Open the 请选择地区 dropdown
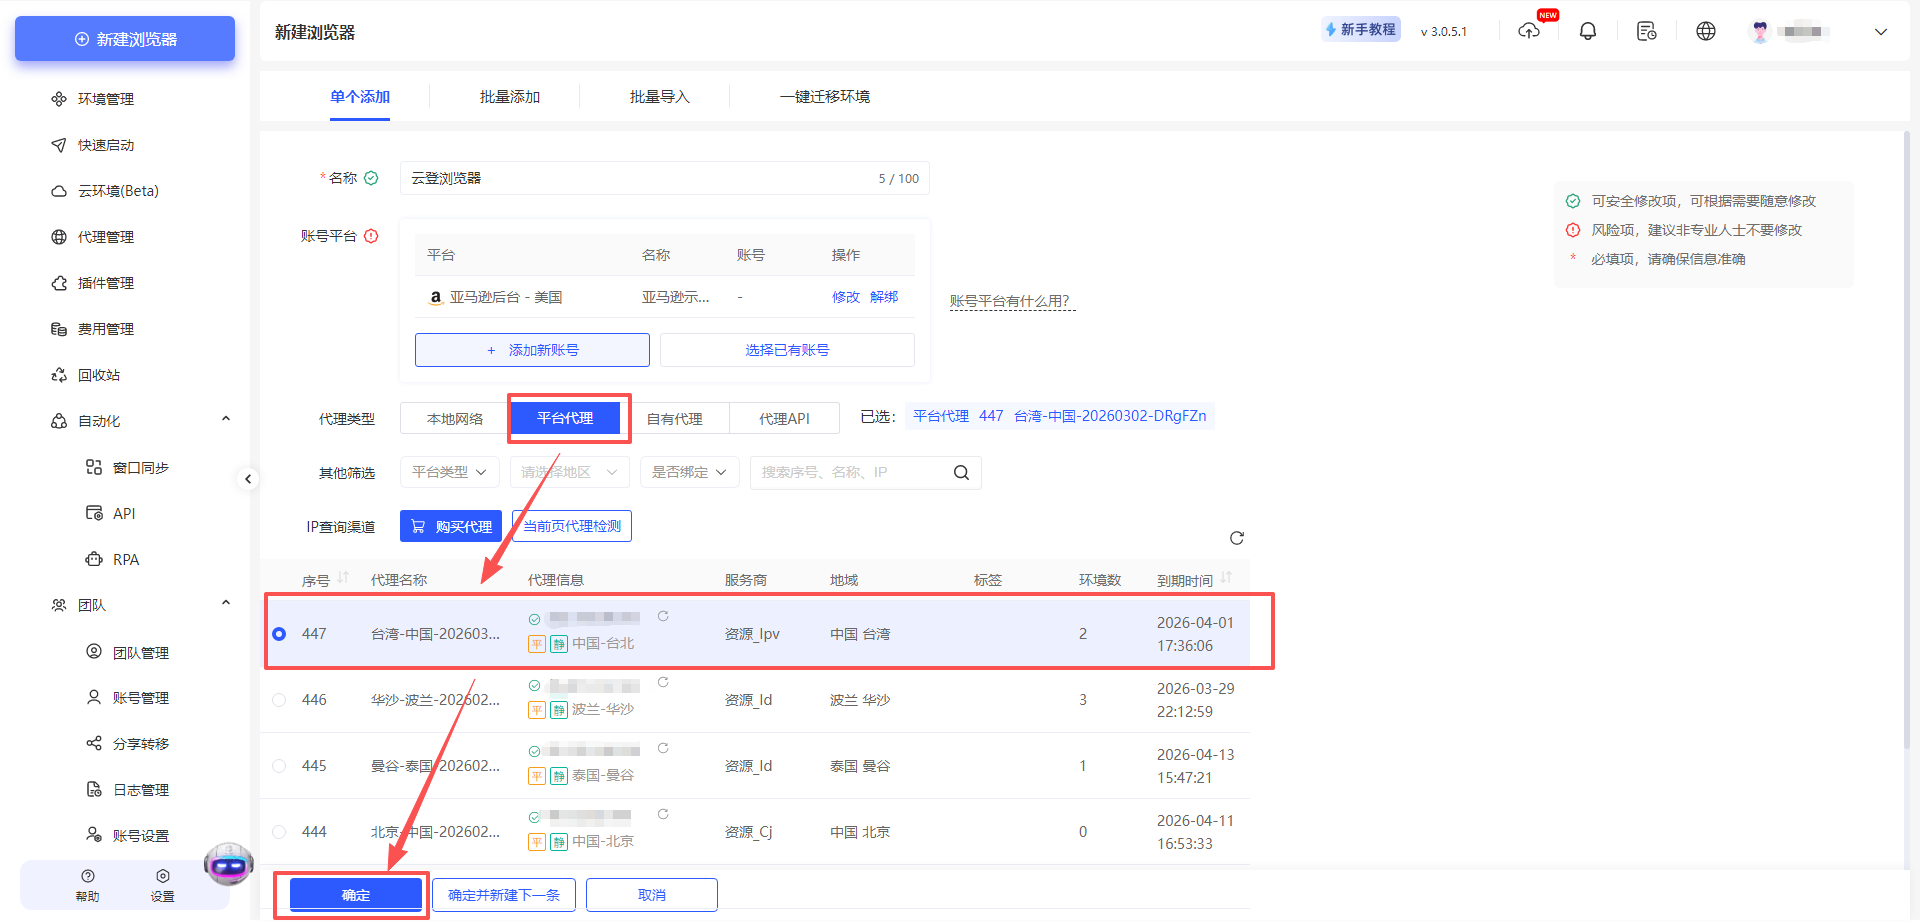 569,471
